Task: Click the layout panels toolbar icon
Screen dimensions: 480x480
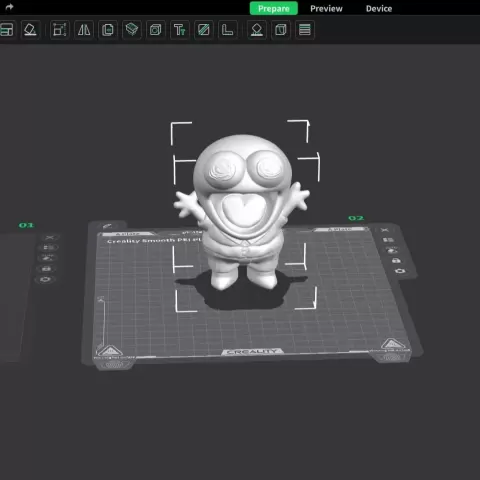Action: pyautogui.click(x=7, y=30)
